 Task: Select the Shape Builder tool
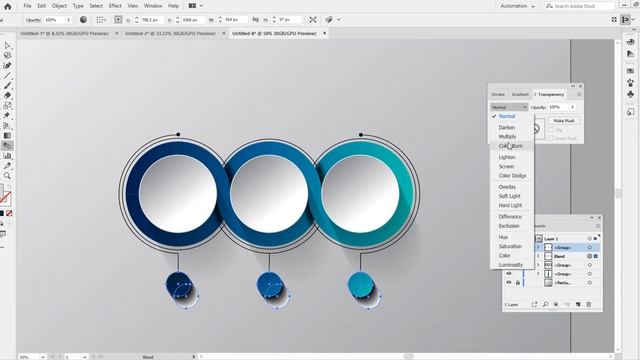pos(7,126)
